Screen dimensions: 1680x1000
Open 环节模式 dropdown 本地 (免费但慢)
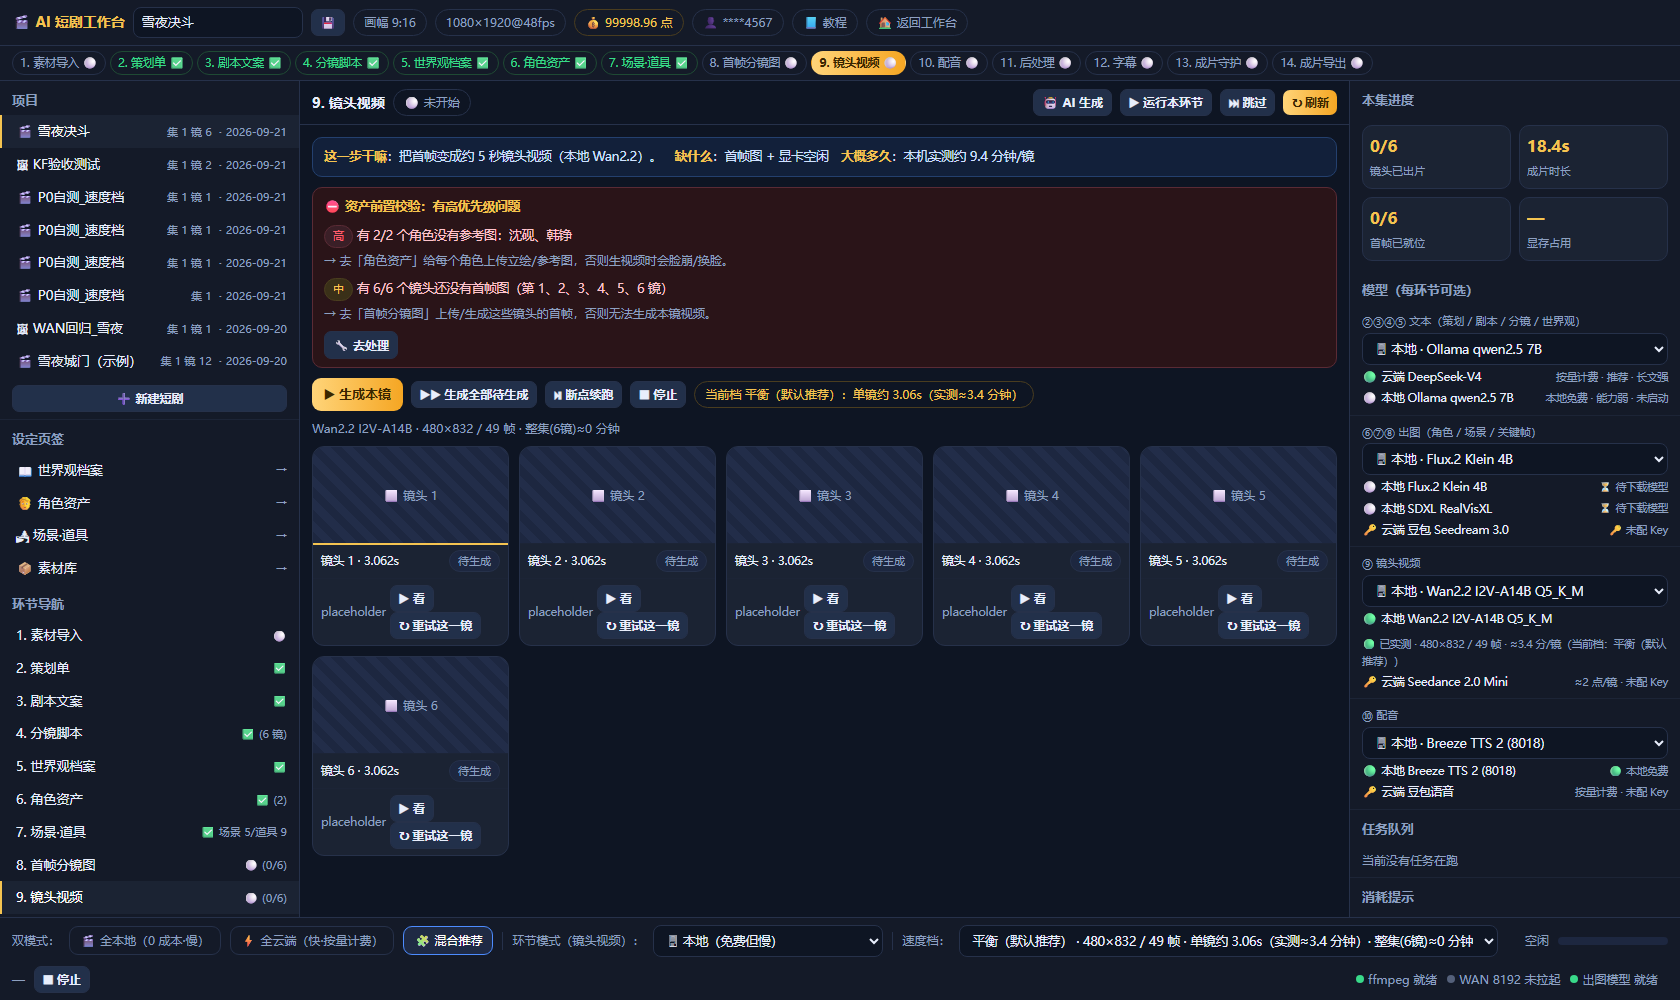pos(768,941)
